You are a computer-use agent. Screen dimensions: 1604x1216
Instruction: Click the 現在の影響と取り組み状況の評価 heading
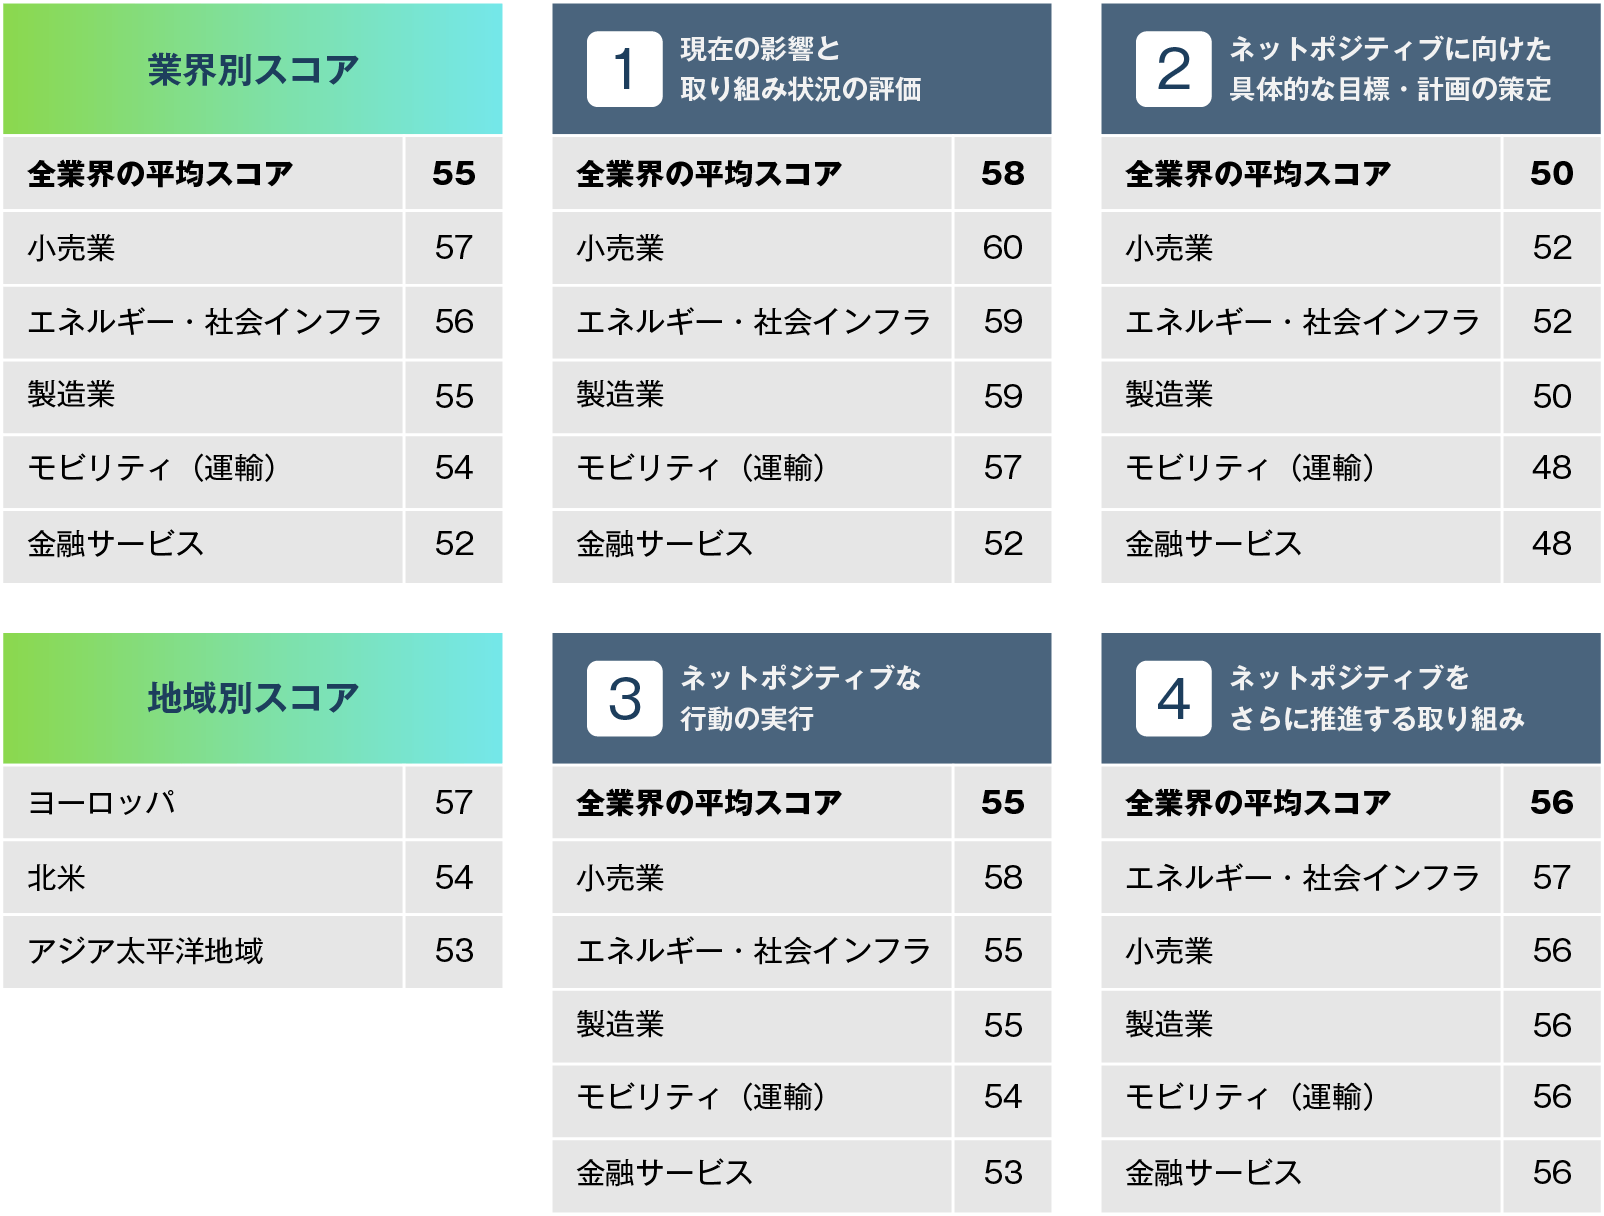point(800,69)
